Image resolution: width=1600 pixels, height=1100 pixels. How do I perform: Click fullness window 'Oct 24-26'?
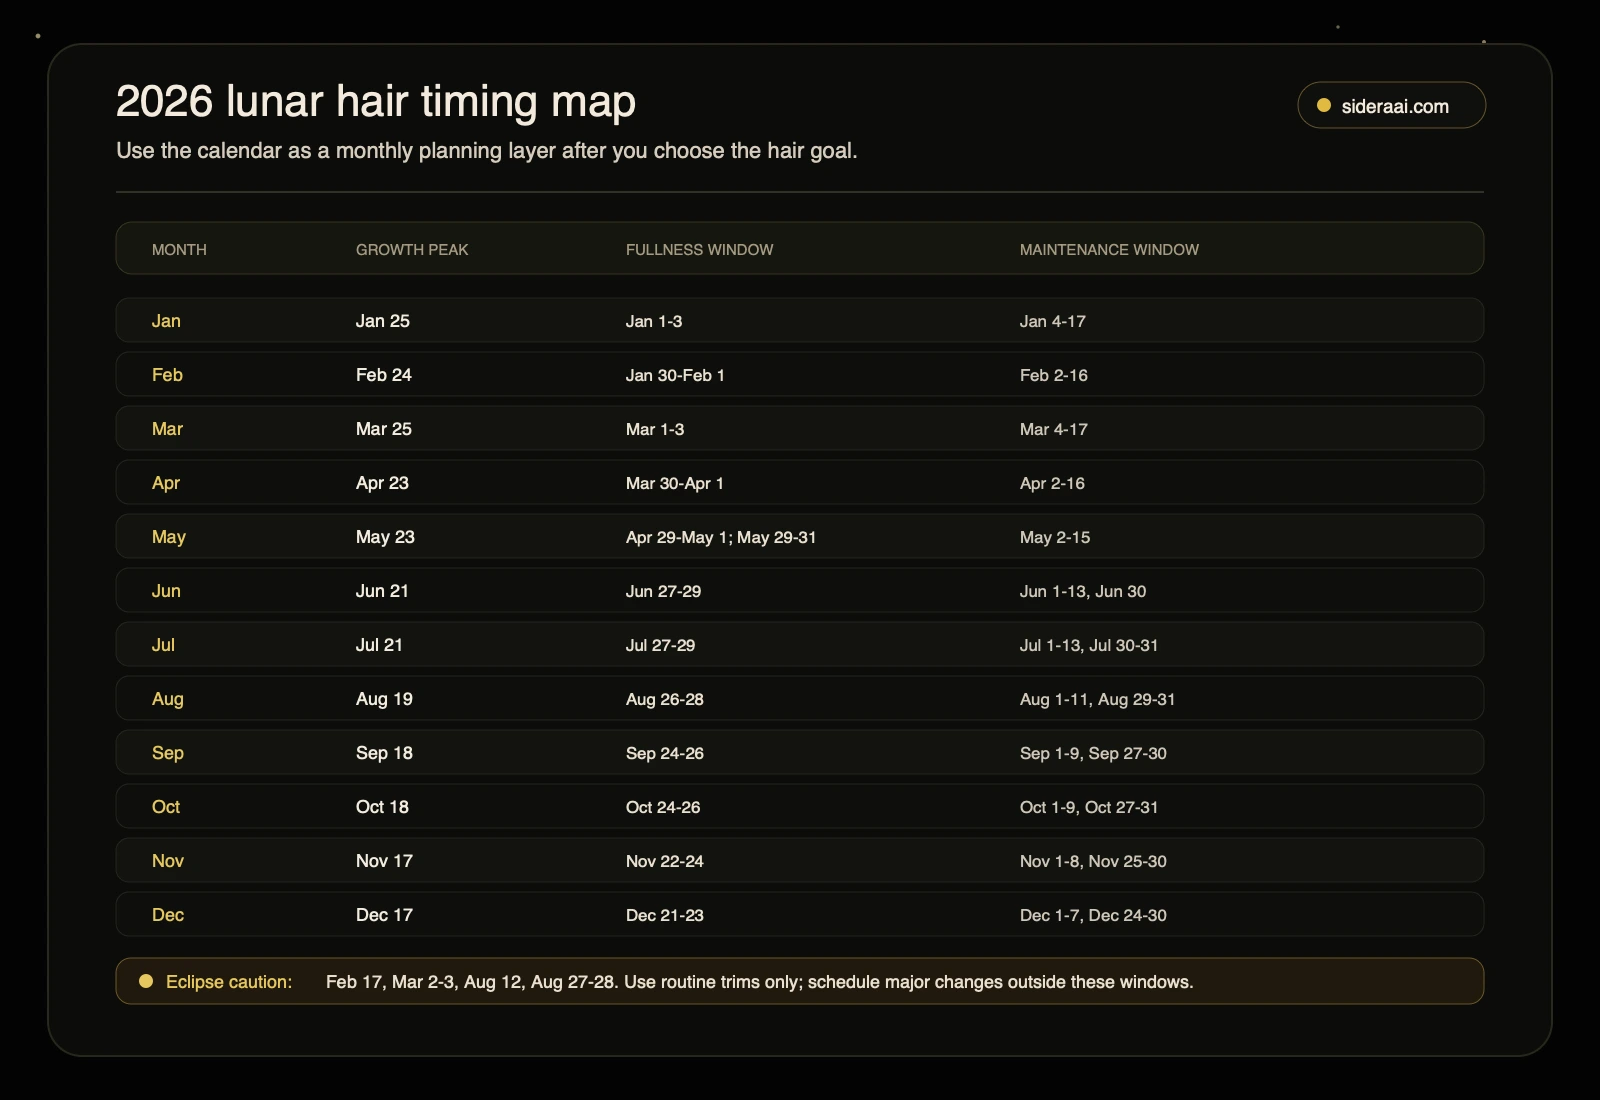coord(663,807)
